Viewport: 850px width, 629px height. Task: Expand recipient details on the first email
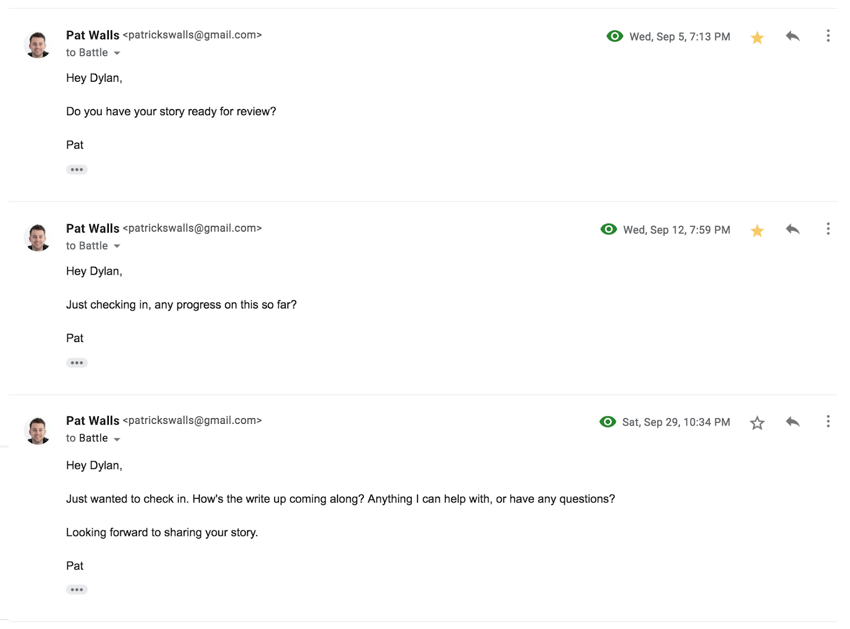[x=116, y=52]
